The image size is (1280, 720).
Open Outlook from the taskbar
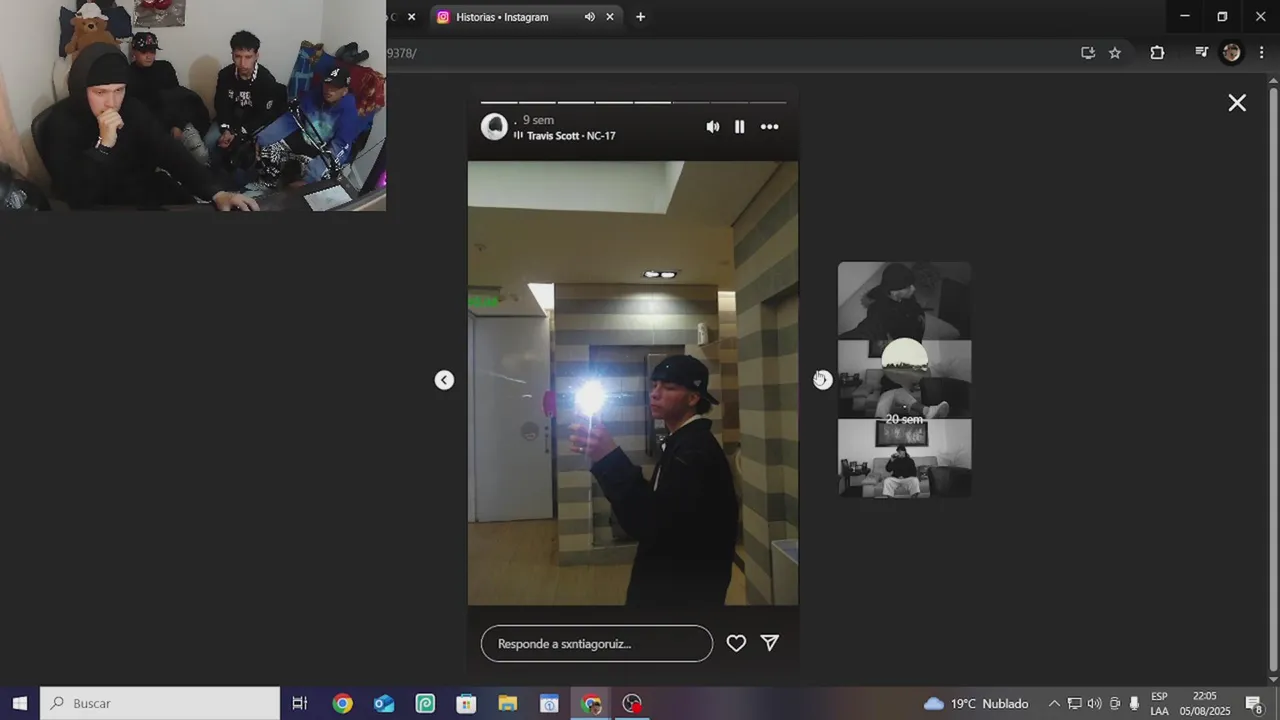point(384,703)
